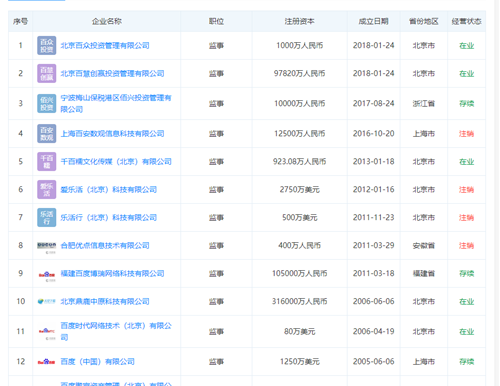
Task: Select the 105000万人民币 capital cell
Action: [x=299, y=274]
